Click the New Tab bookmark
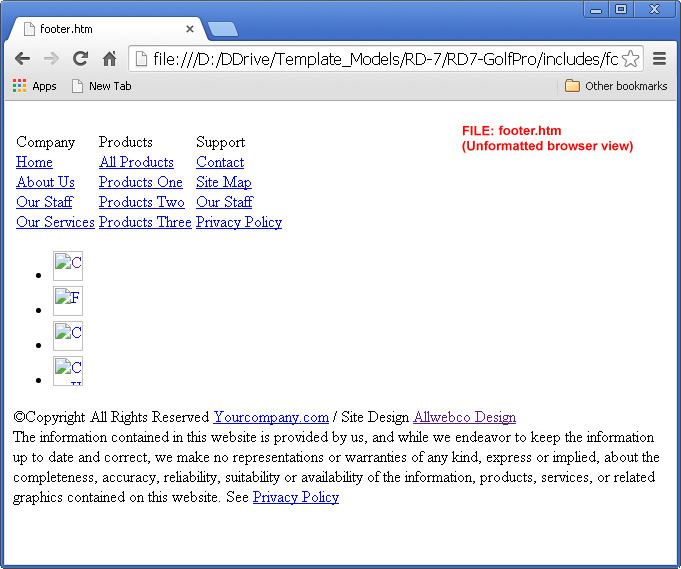The image size is (681, 569). tap(101, 86)
